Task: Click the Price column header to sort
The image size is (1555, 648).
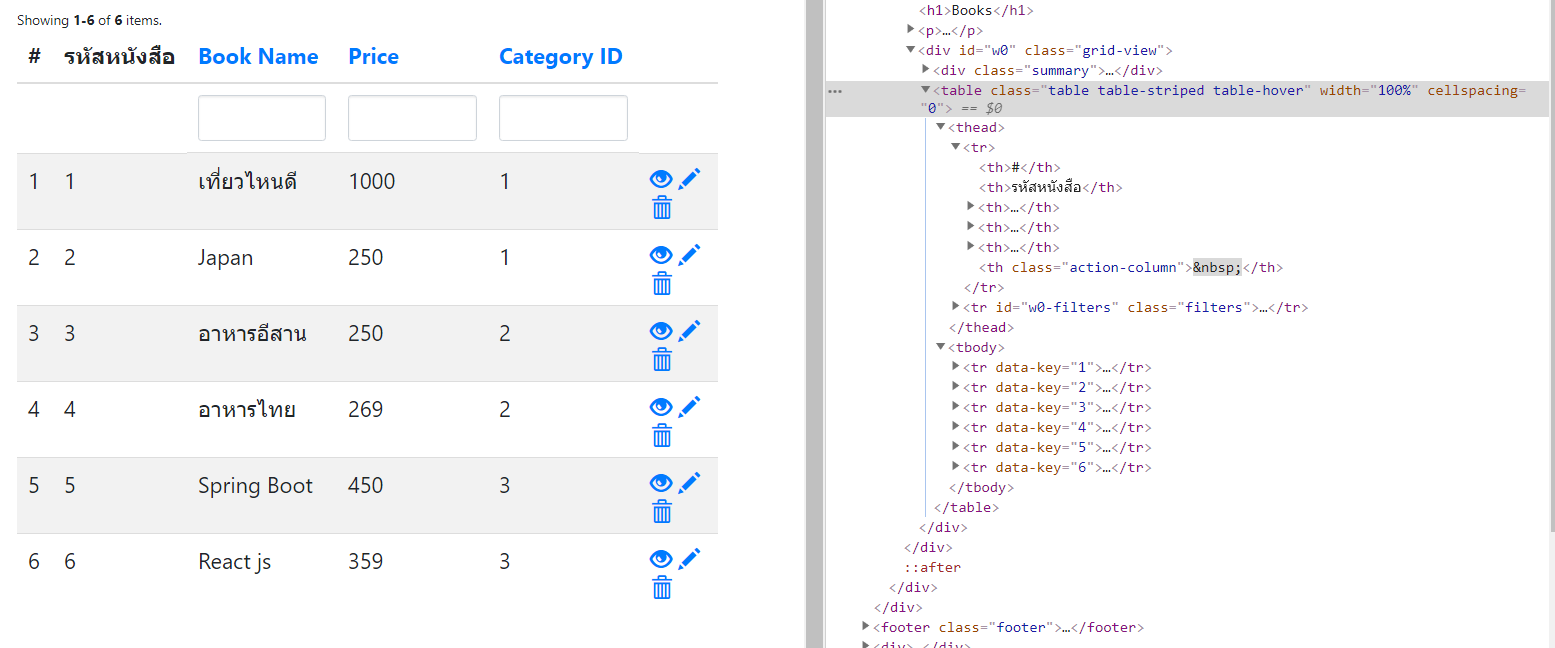Action: pyautogui.click(x=373, y=56)
